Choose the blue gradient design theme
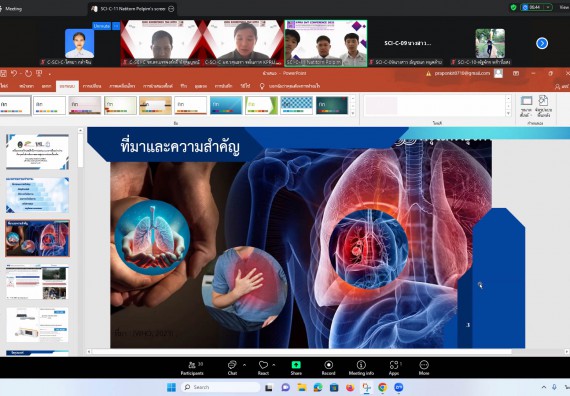The height and width of the screenshot is (396, 570). [226, 105]
